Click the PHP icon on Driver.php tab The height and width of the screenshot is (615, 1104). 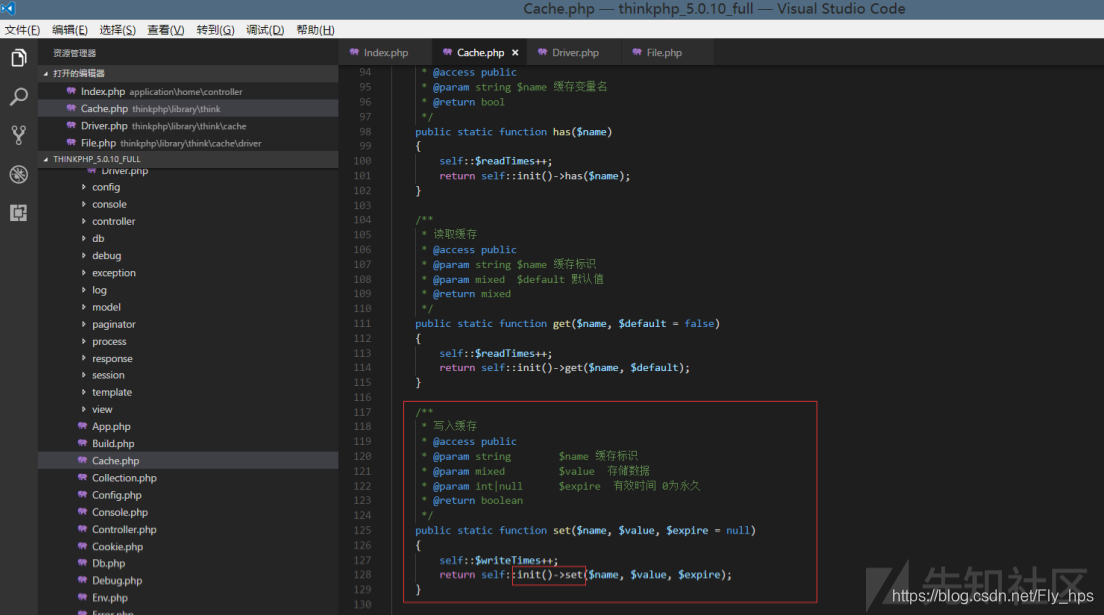tap(542, 52)
